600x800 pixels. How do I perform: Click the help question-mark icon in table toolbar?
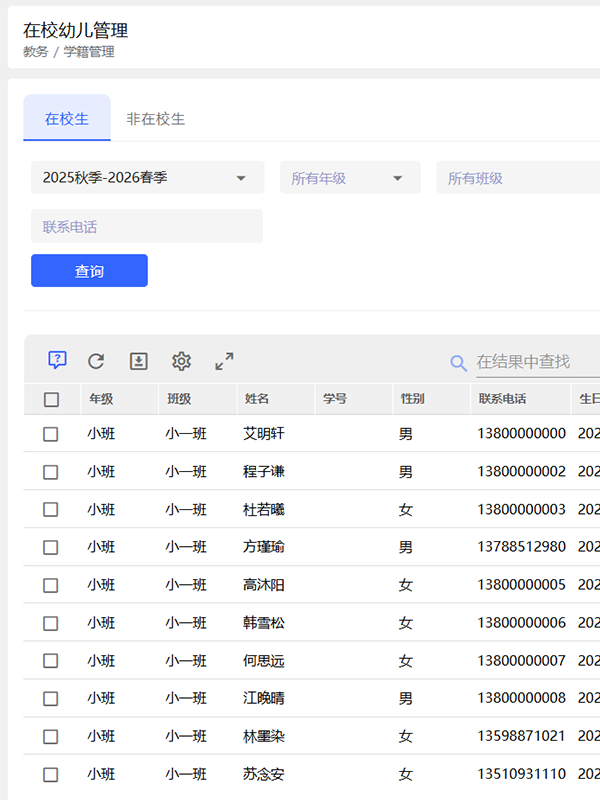pos(58,360)
